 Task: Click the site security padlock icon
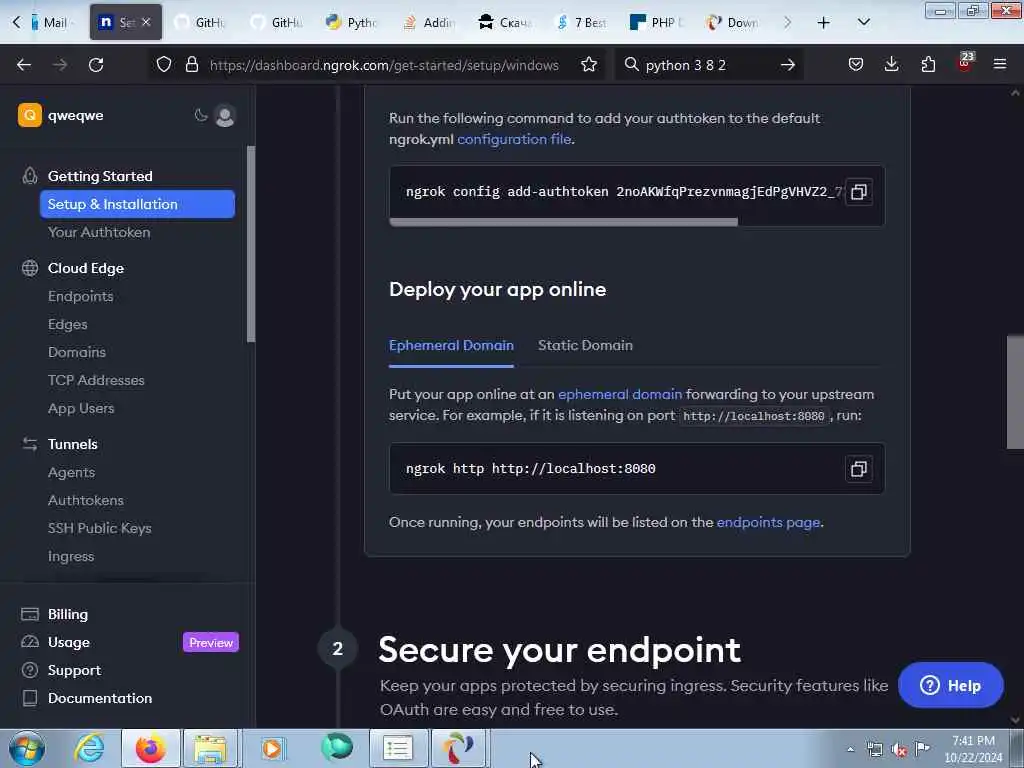point(191,65)
